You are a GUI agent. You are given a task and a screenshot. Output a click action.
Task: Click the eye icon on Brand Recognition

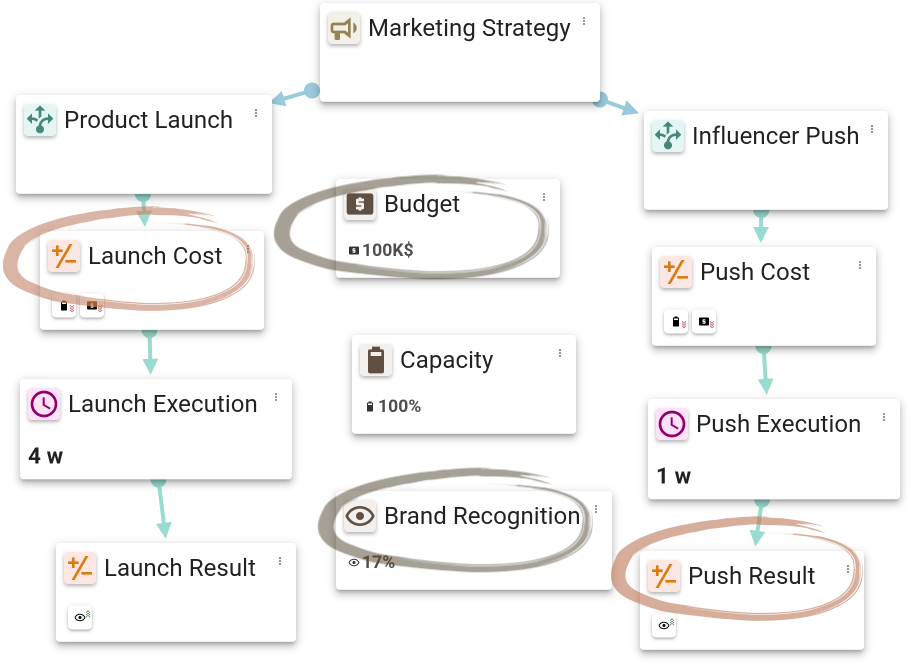click(359, 516)
